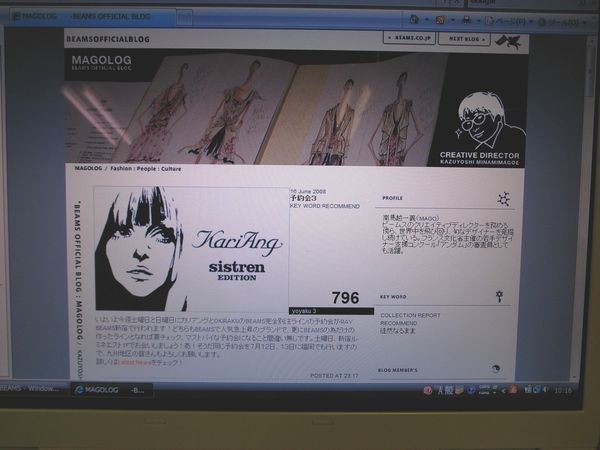
Task: Click the post number 796
Action: 345,298
